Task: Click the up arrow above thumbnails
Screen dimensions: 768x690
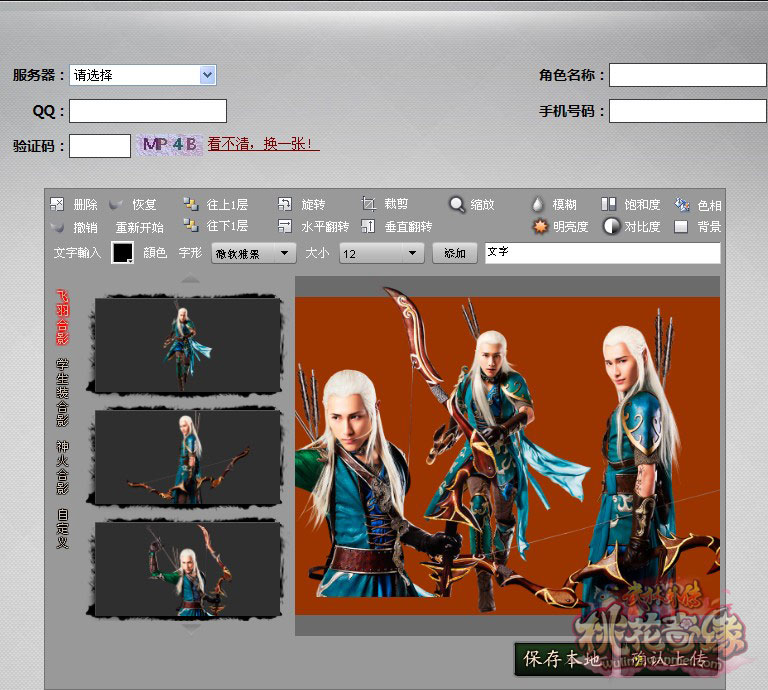Action: (x=190, y=279)
